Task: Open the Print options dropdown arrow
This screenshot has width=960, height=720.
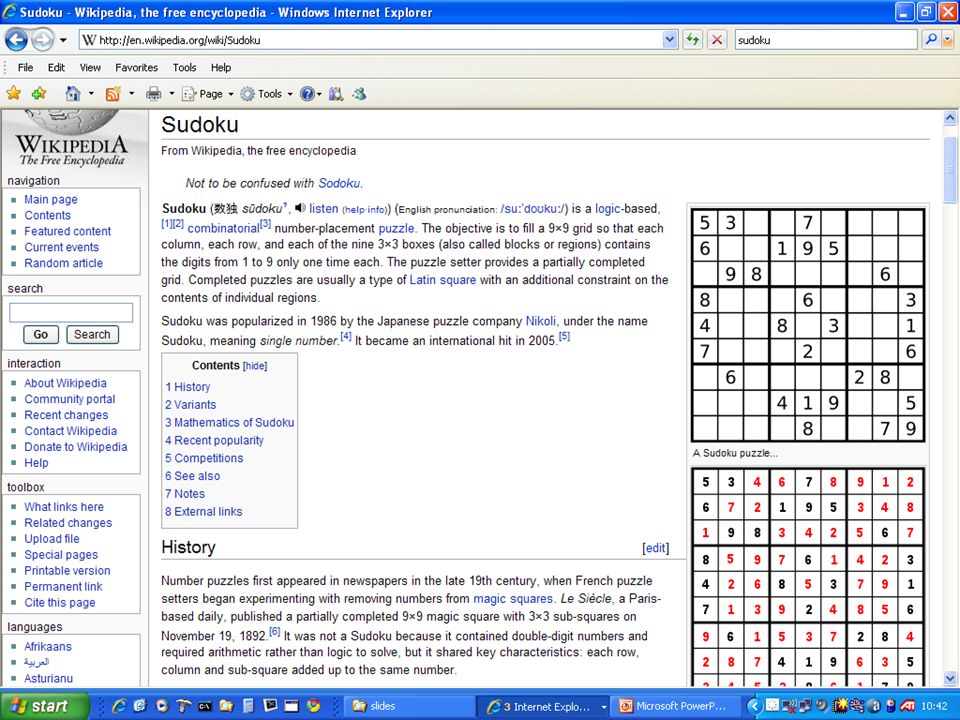Action: [171, 94]
